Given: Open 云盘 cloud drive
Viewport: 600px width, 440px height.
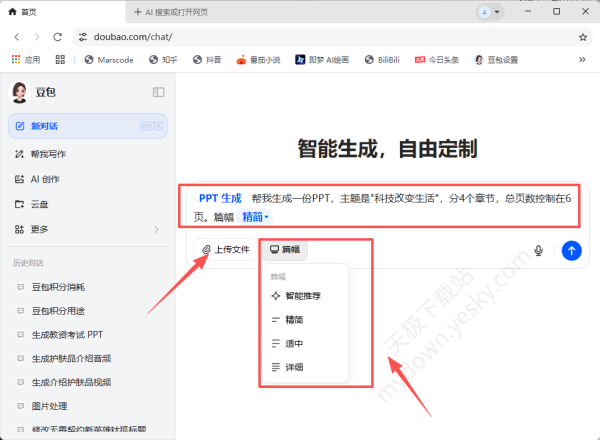Looking at the screenshot, I should (x=40, y=204).
